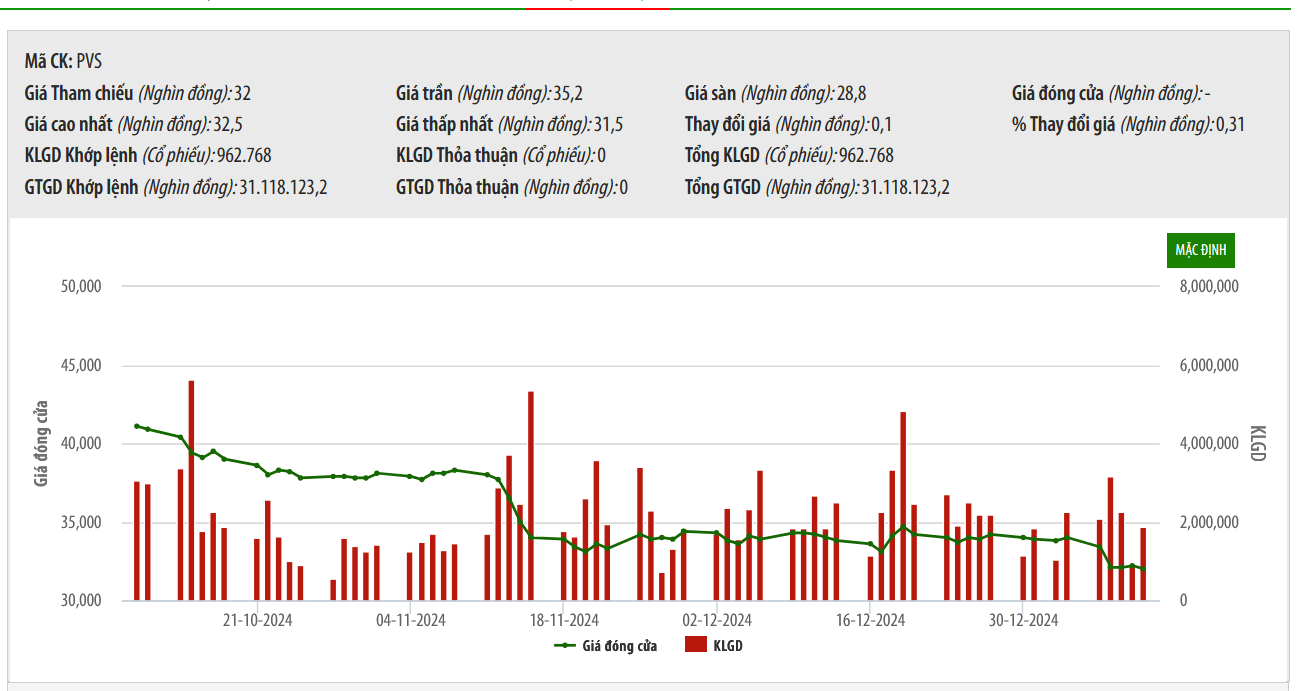The height and width of the screenshot is (691, 1299).
Task: Click the last closing price data point
Action: 1143,569
